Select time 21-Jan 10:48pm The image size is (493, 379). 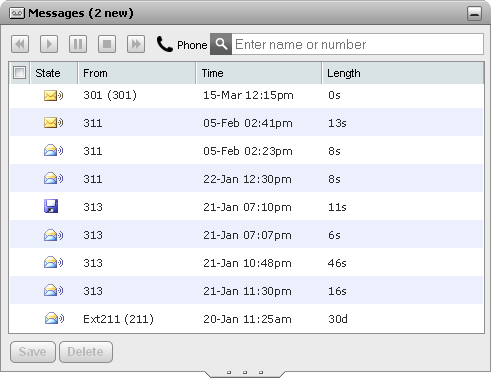click(x=247, y=263)
